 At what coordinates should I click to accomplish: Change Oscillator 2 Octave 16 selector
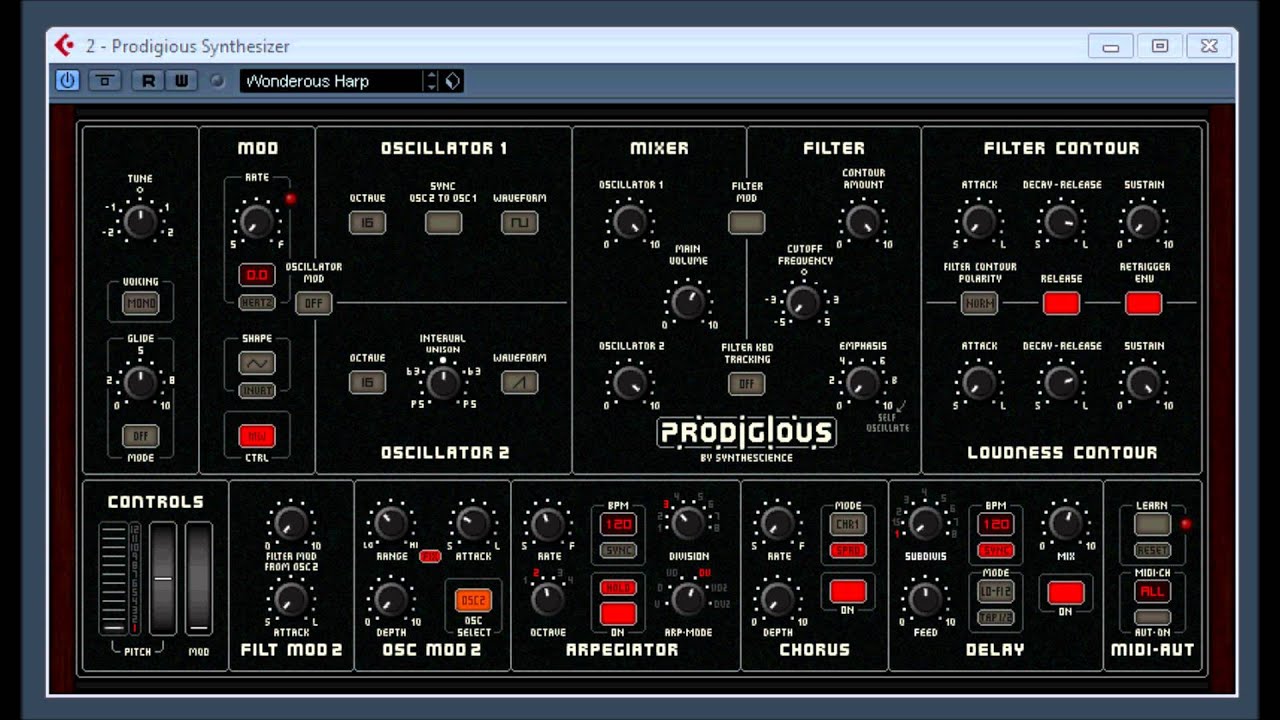pyautogui.click(x=367, y=382)
